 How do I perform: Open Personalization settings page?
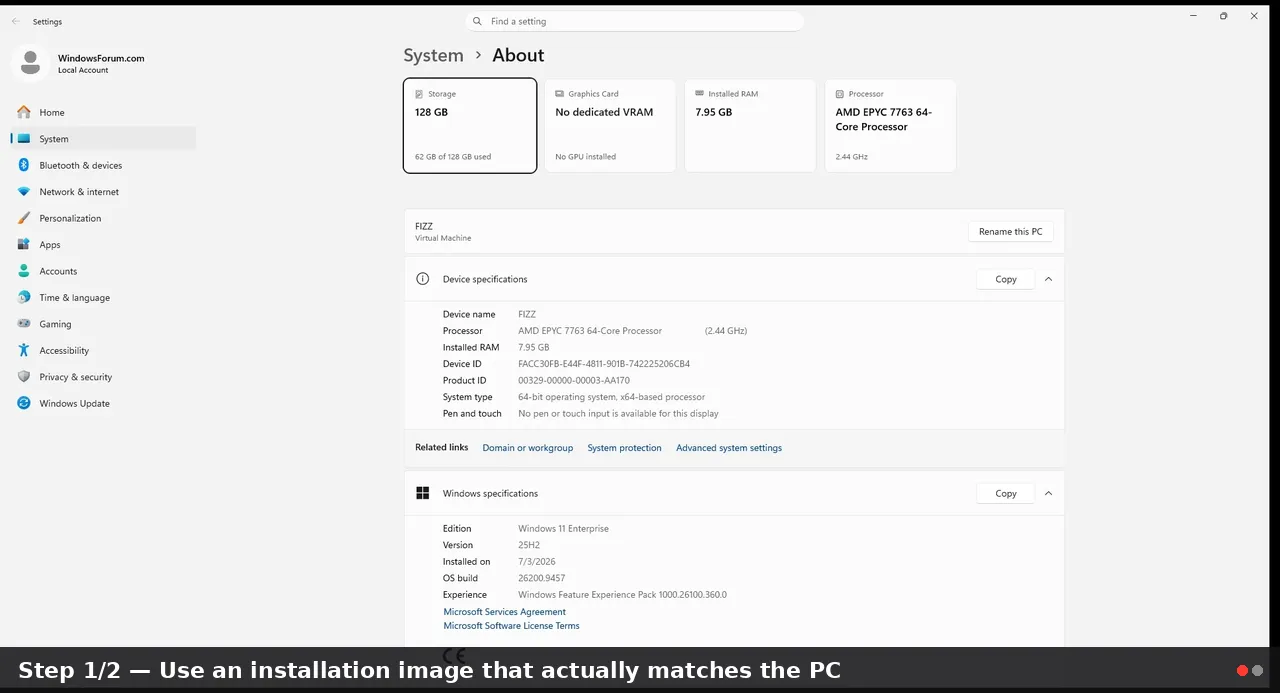[103, 218]
